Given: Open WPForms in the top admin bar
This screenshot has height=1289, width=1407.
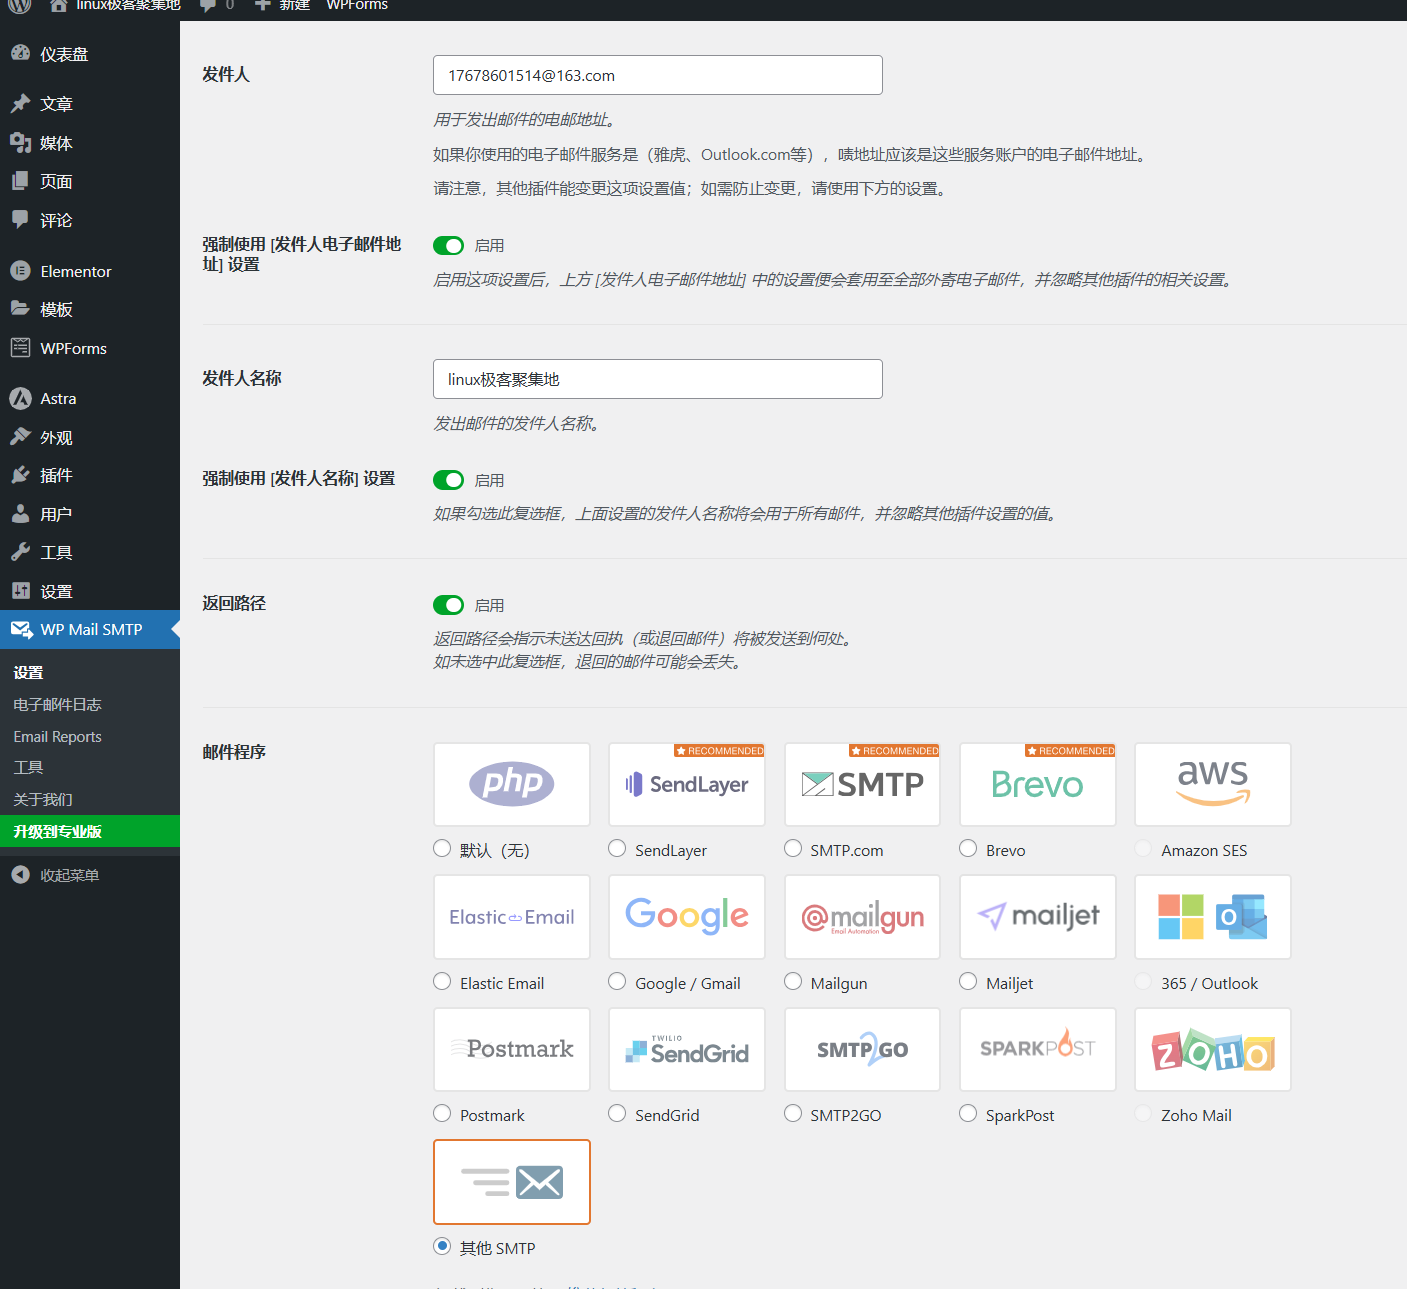Looking at the screenshot, I should pyautogui.click(x=357, y=5).
